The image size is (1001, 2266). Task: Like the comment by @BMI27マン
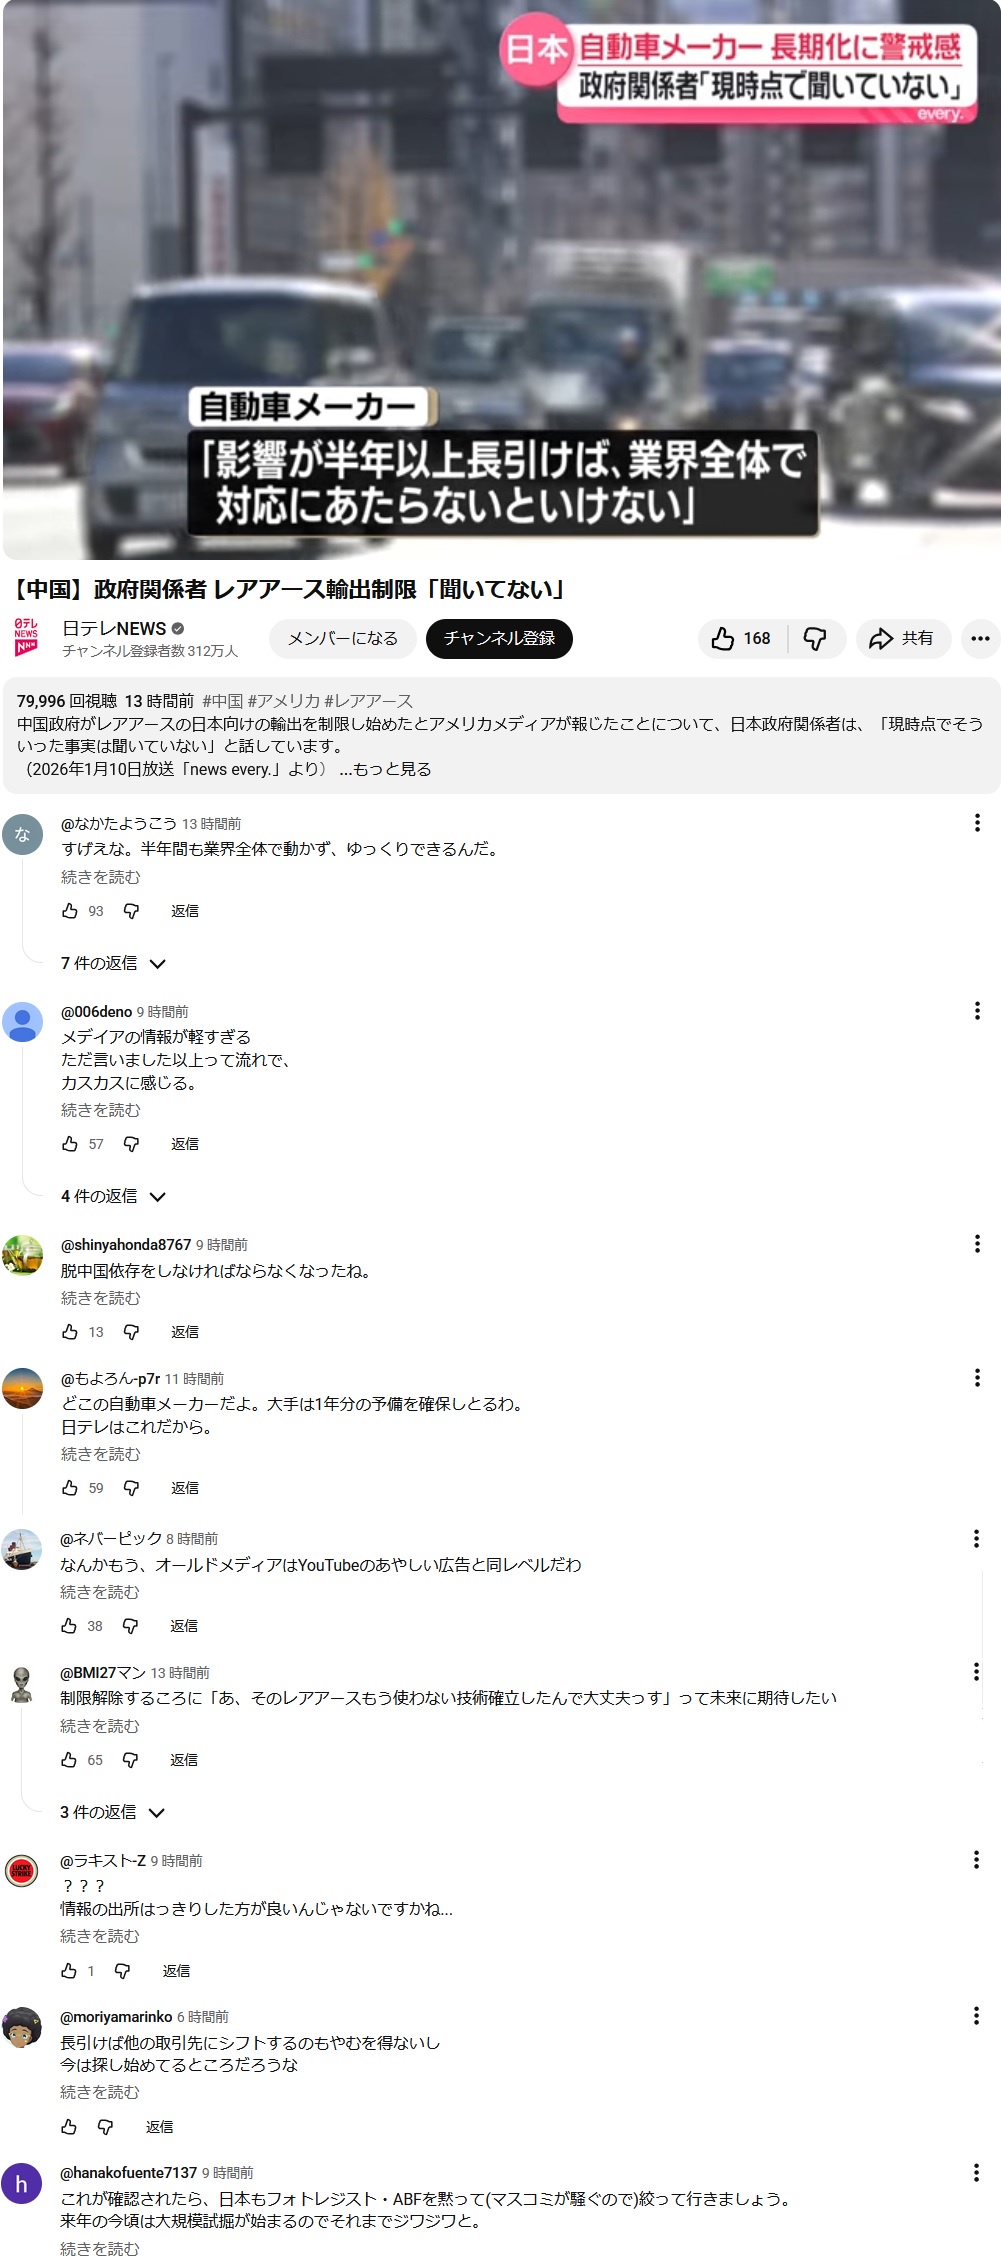tap(69, 1760)
